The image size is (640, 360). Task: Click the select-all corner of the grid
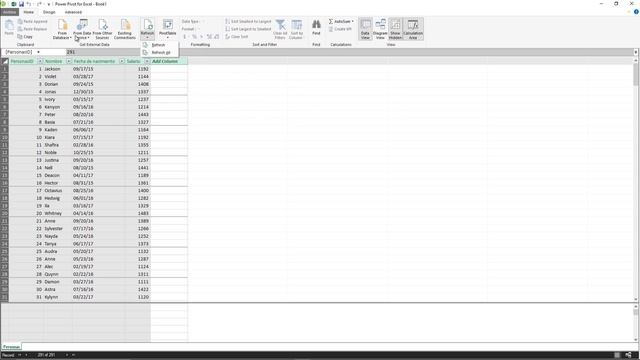[x=4, y=61]
